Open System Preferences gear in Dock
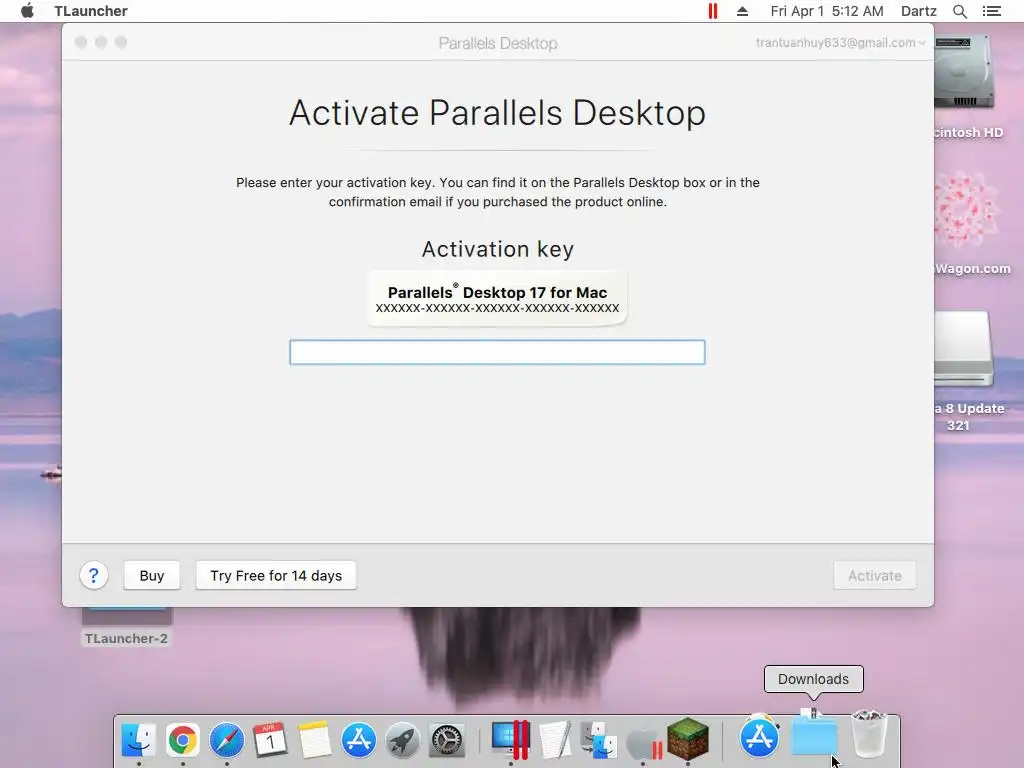Screen dimensions: 1024x768 (x=447, y=740)
